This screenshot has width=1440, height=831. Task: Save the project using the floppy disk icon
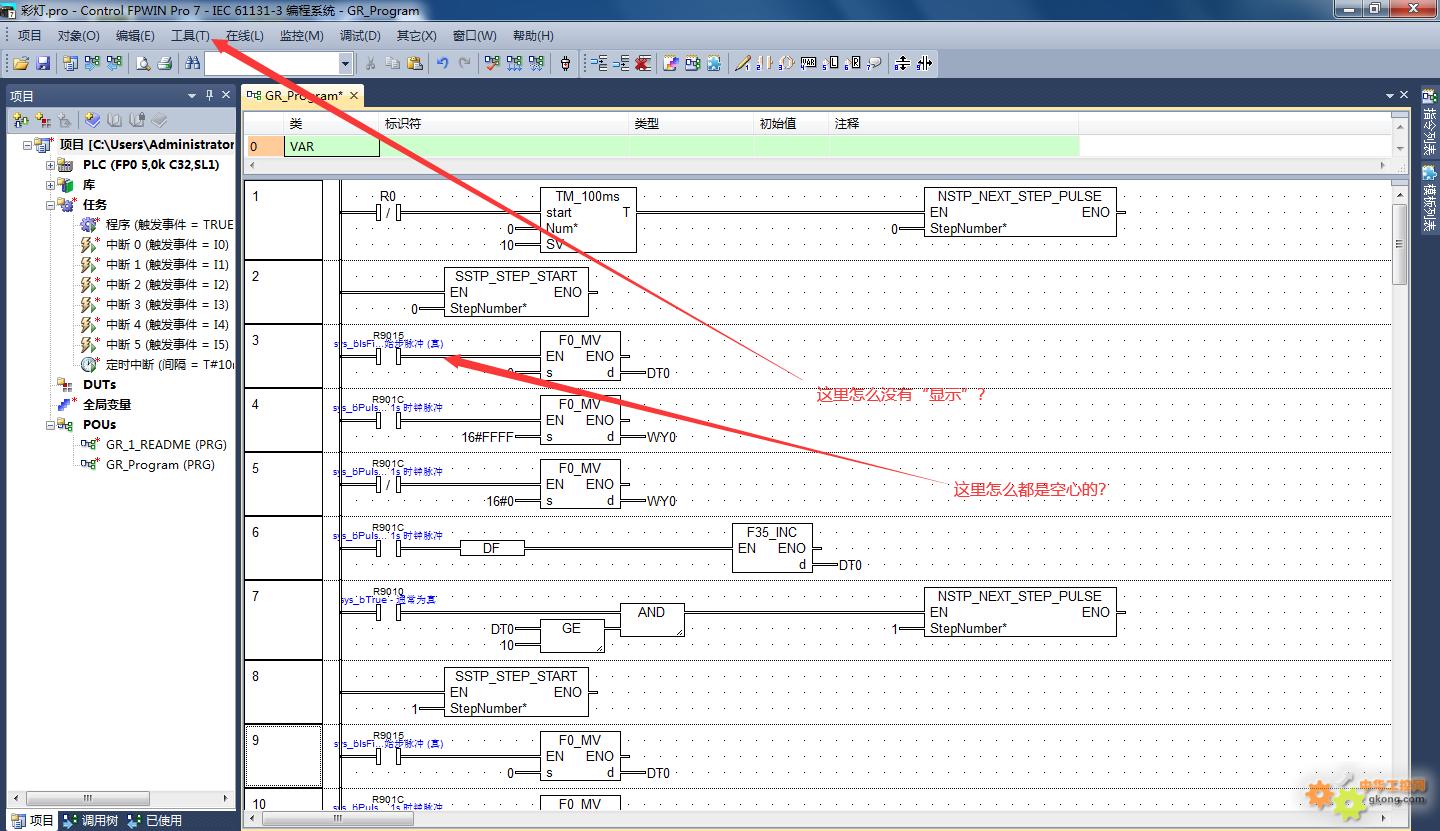click(x=43, y=63)
